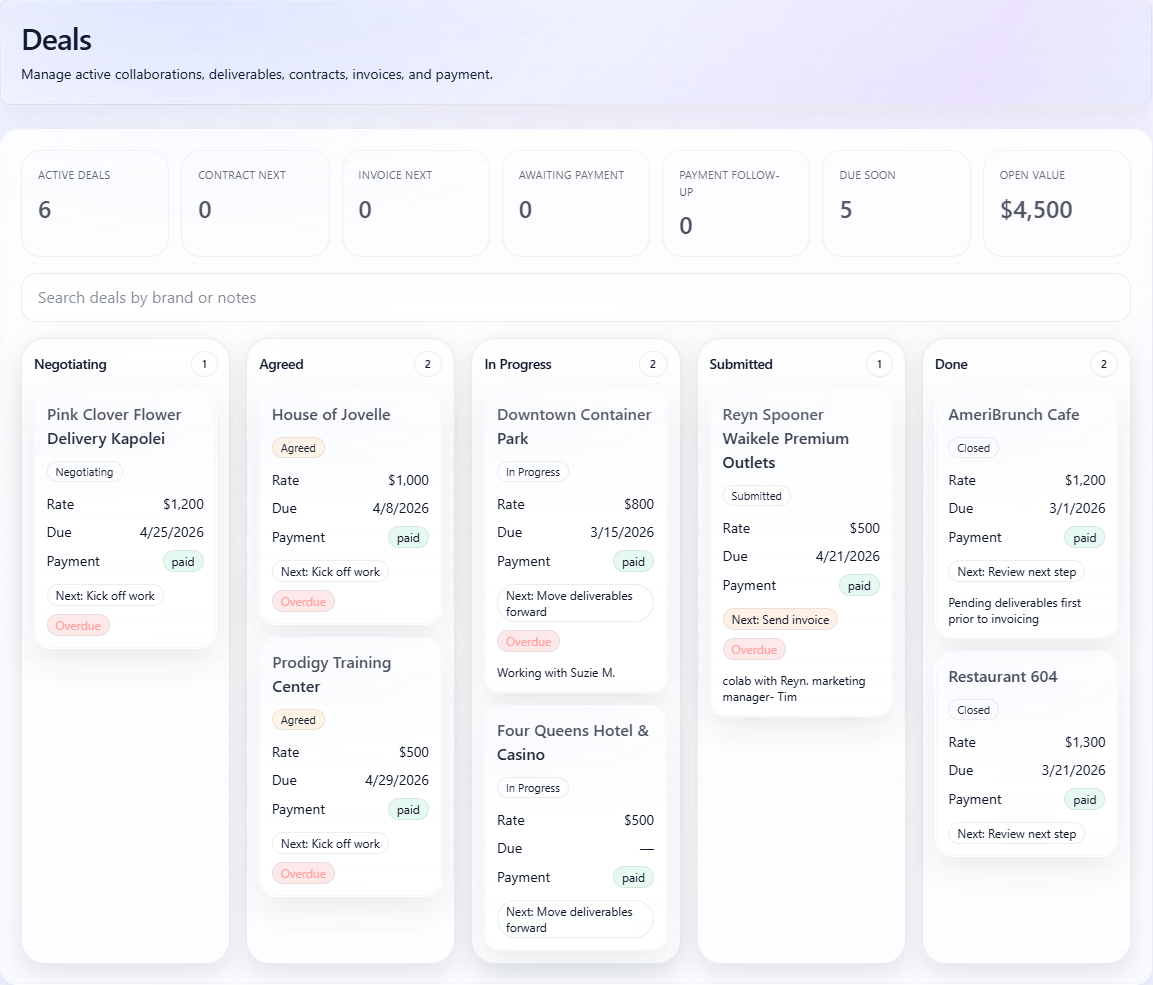Click the Submitted column header

coord(741,364)
